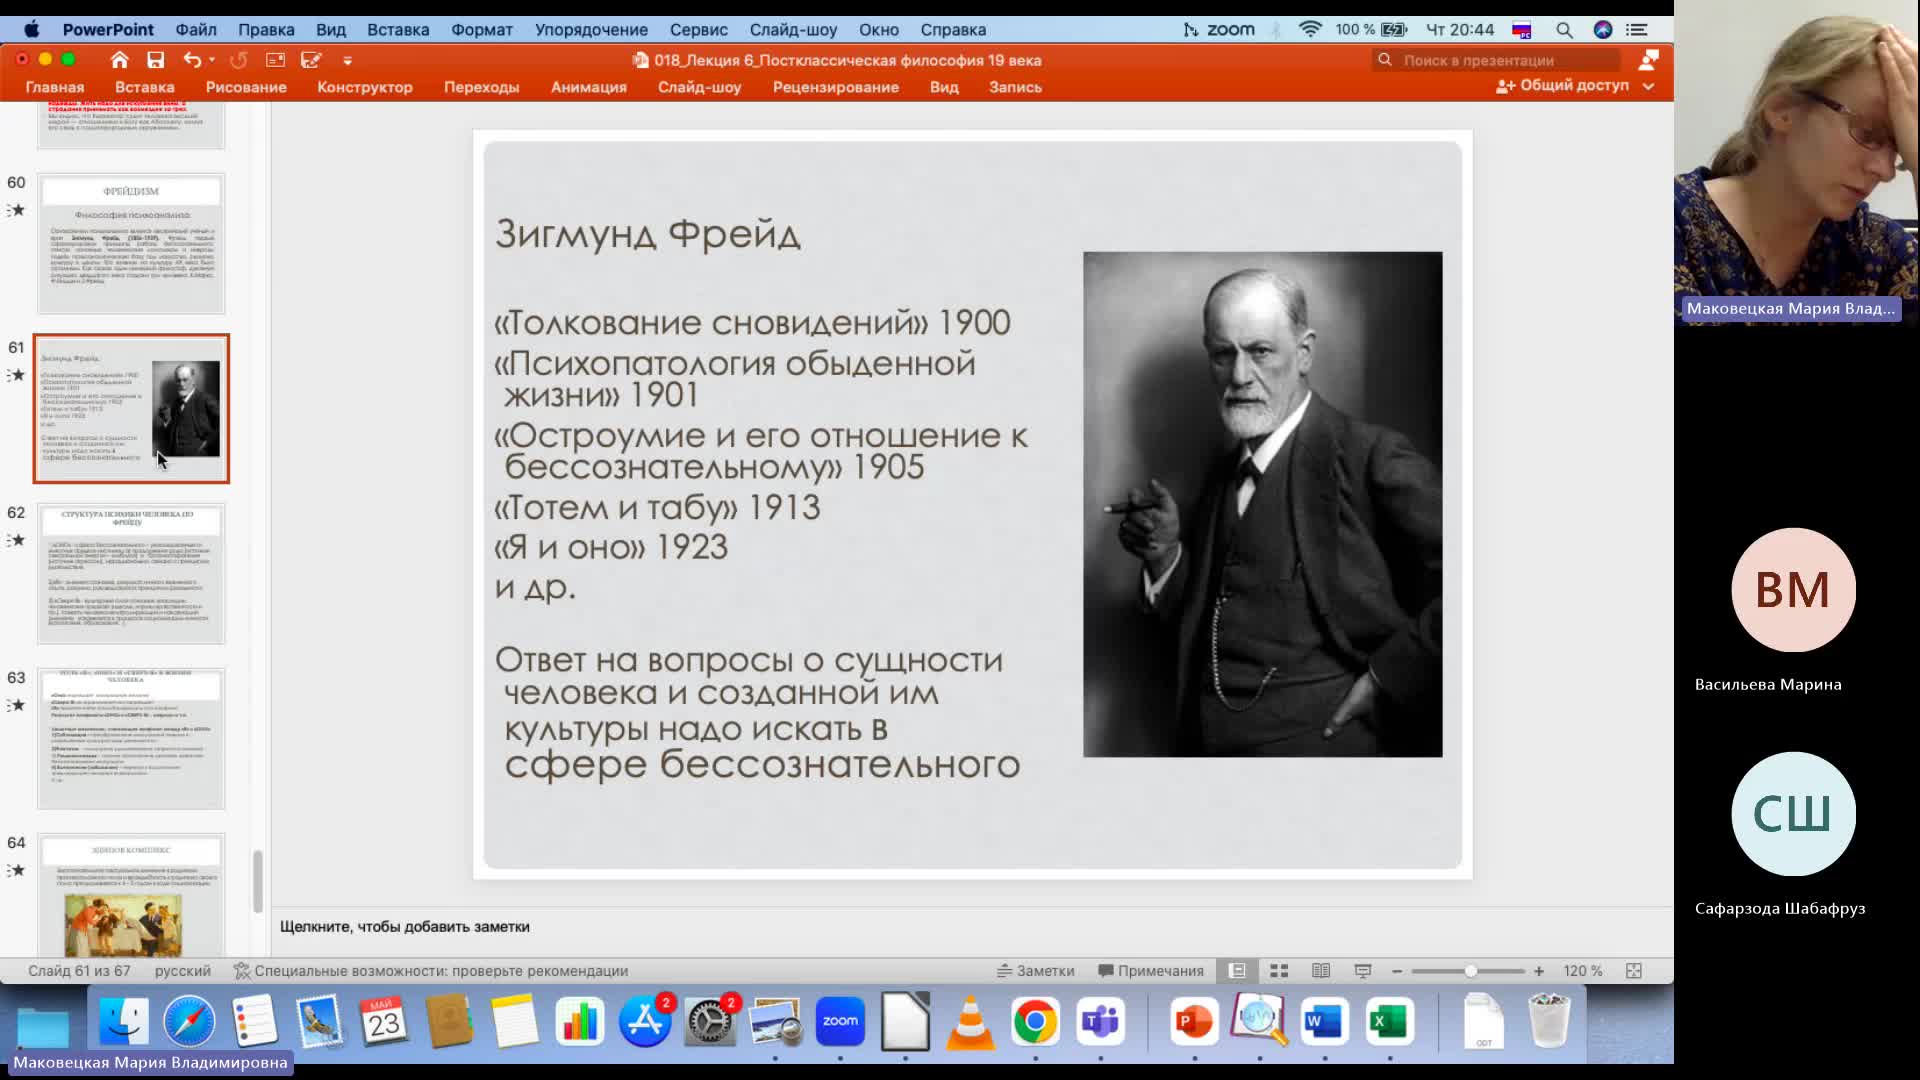Image resolution: width=1920 pixels, height=1080 pixels.
Task: Click the user account icon in the title bar
Action: click(x=1648, y=60)
